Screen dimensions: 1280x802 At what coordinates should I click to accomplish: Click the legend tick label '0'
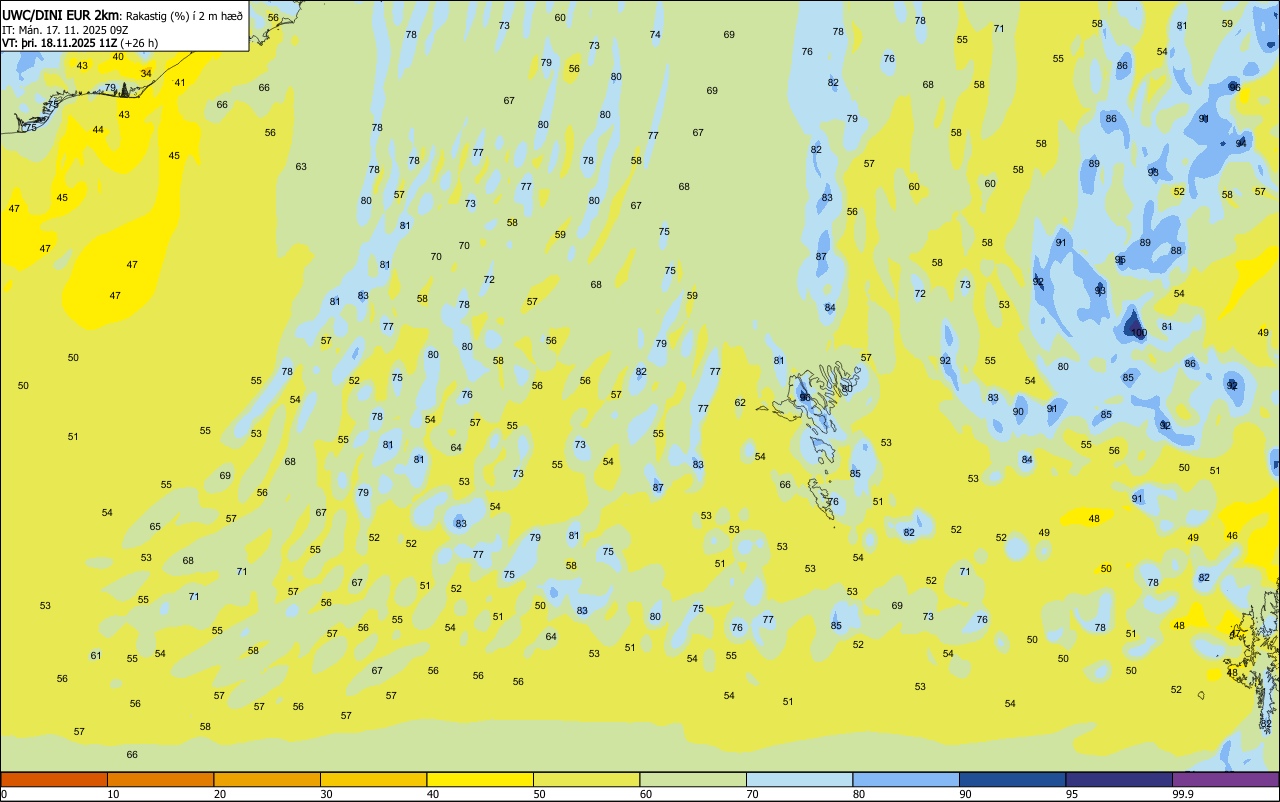tap(4, 794)
